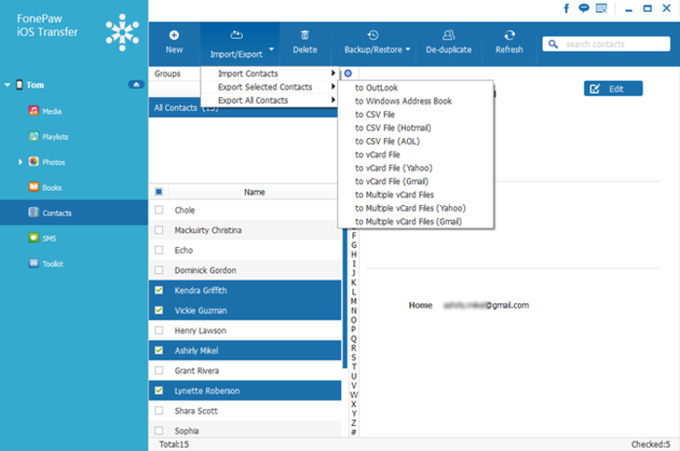Click the Edit contact button

click(x=613, y=88)
